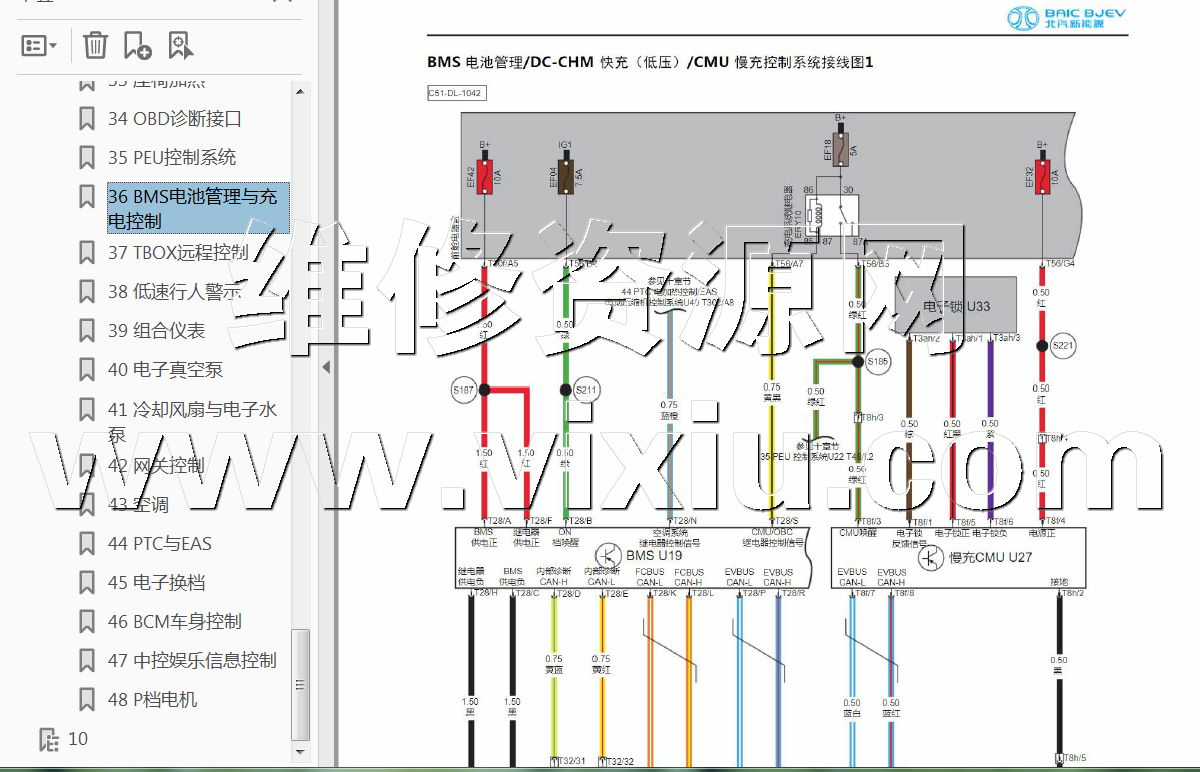
Task: Click the bookmark icon beside 40 电子真空泵
Action: (88, 370)
